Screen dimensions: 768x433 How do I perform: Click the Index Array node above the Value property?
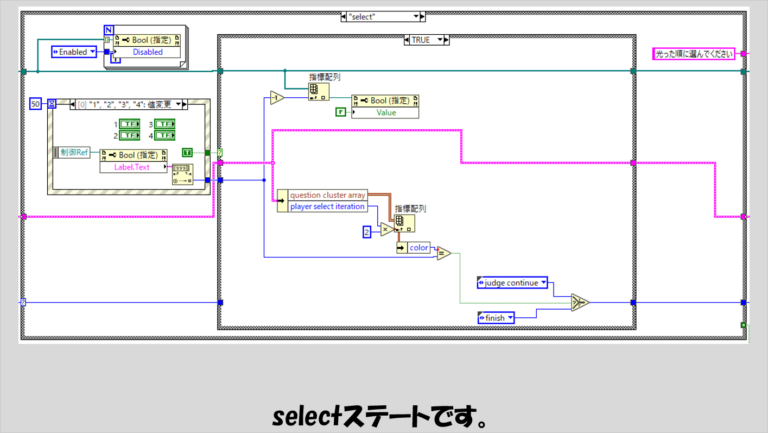click(x=318, y=91)
